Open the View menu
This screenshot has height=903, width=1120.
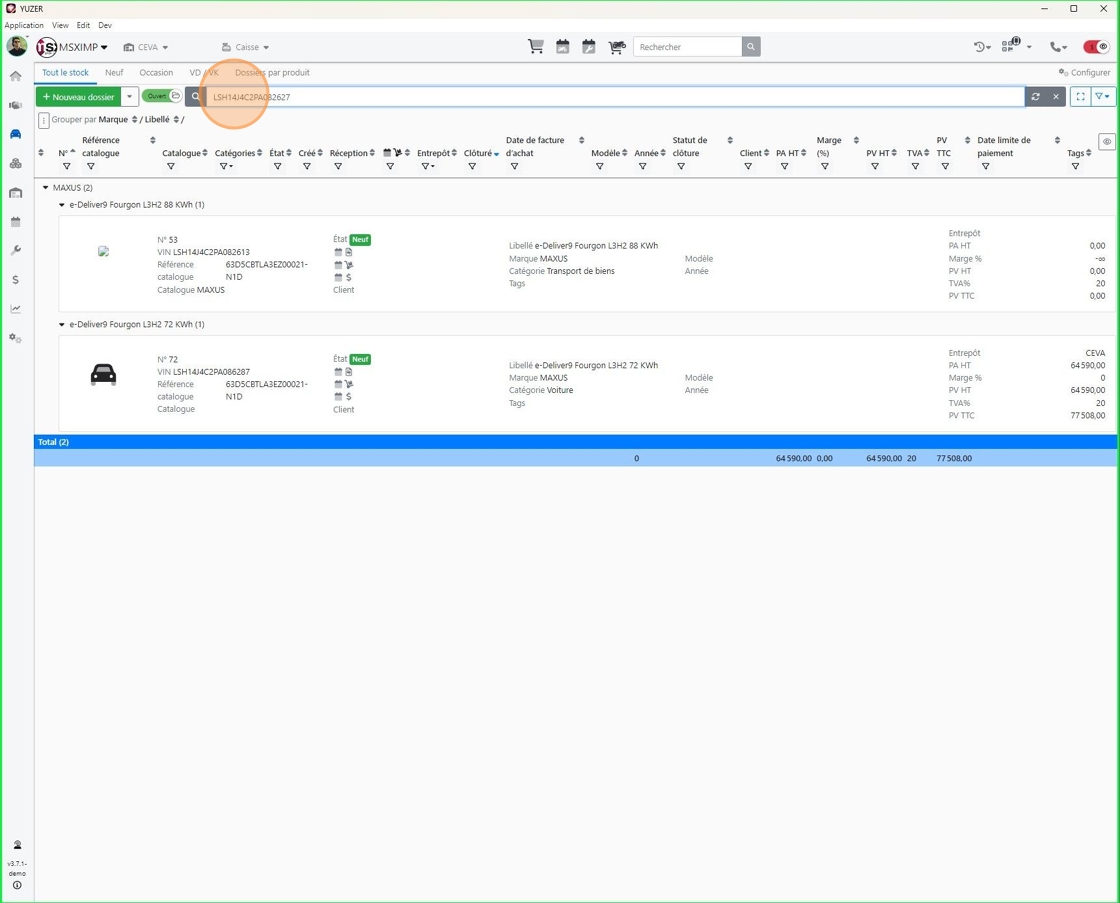(x=60, y=25)
